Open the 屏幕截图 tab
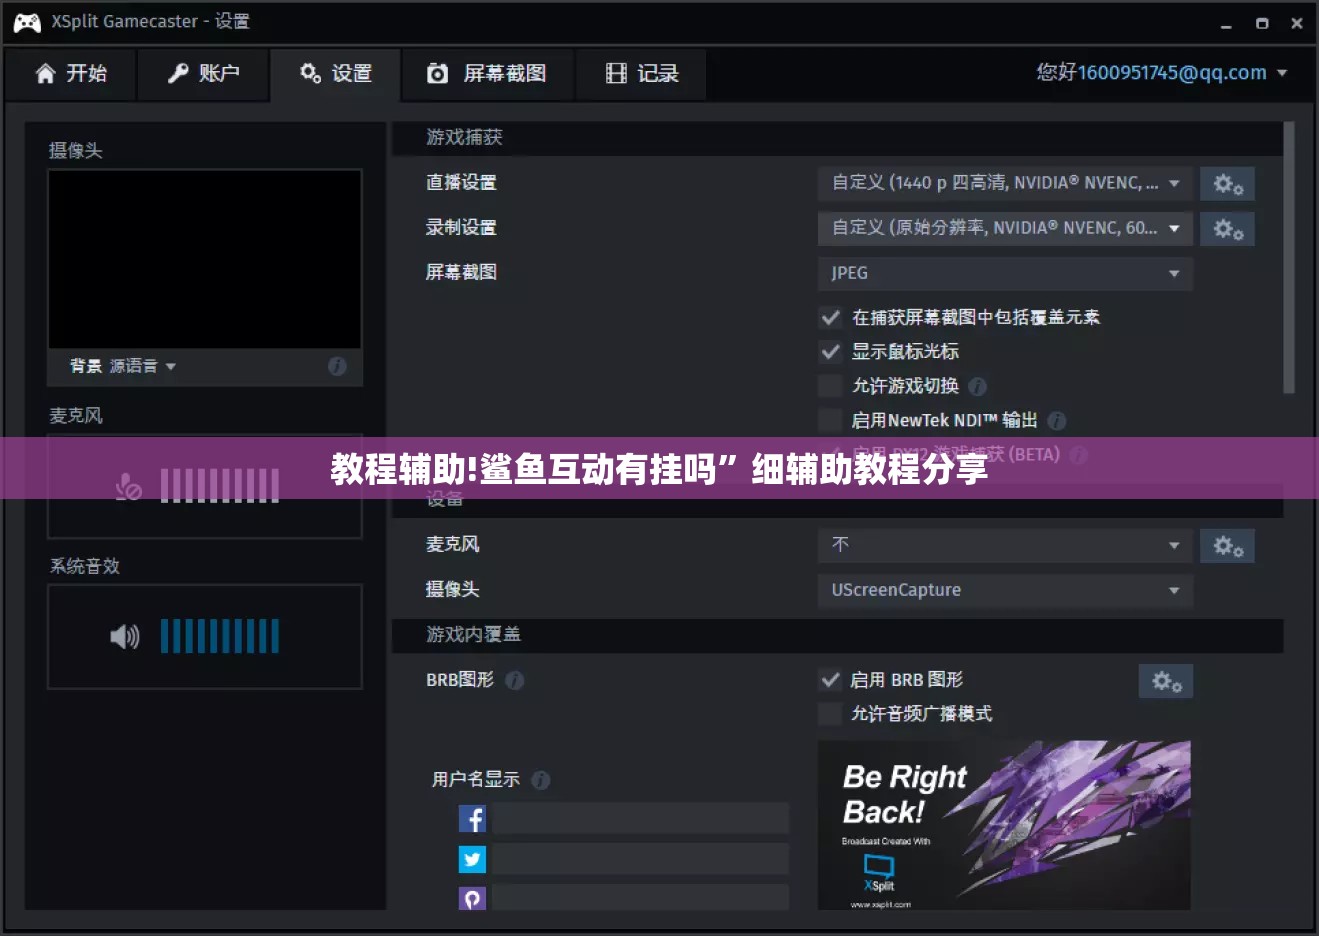 pos(487,73)
